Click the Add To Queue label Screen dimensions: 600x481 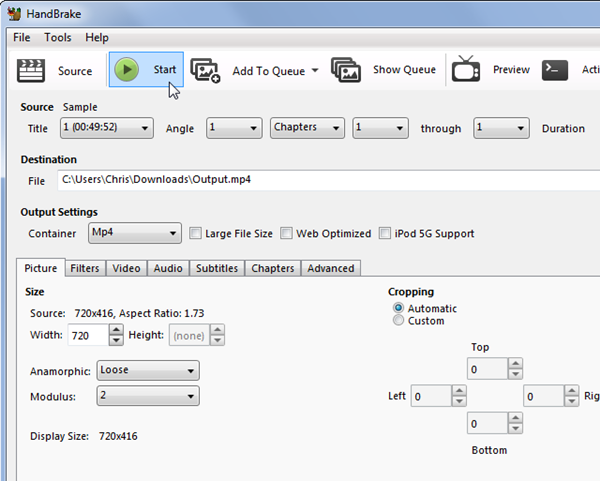coord(269,71)
